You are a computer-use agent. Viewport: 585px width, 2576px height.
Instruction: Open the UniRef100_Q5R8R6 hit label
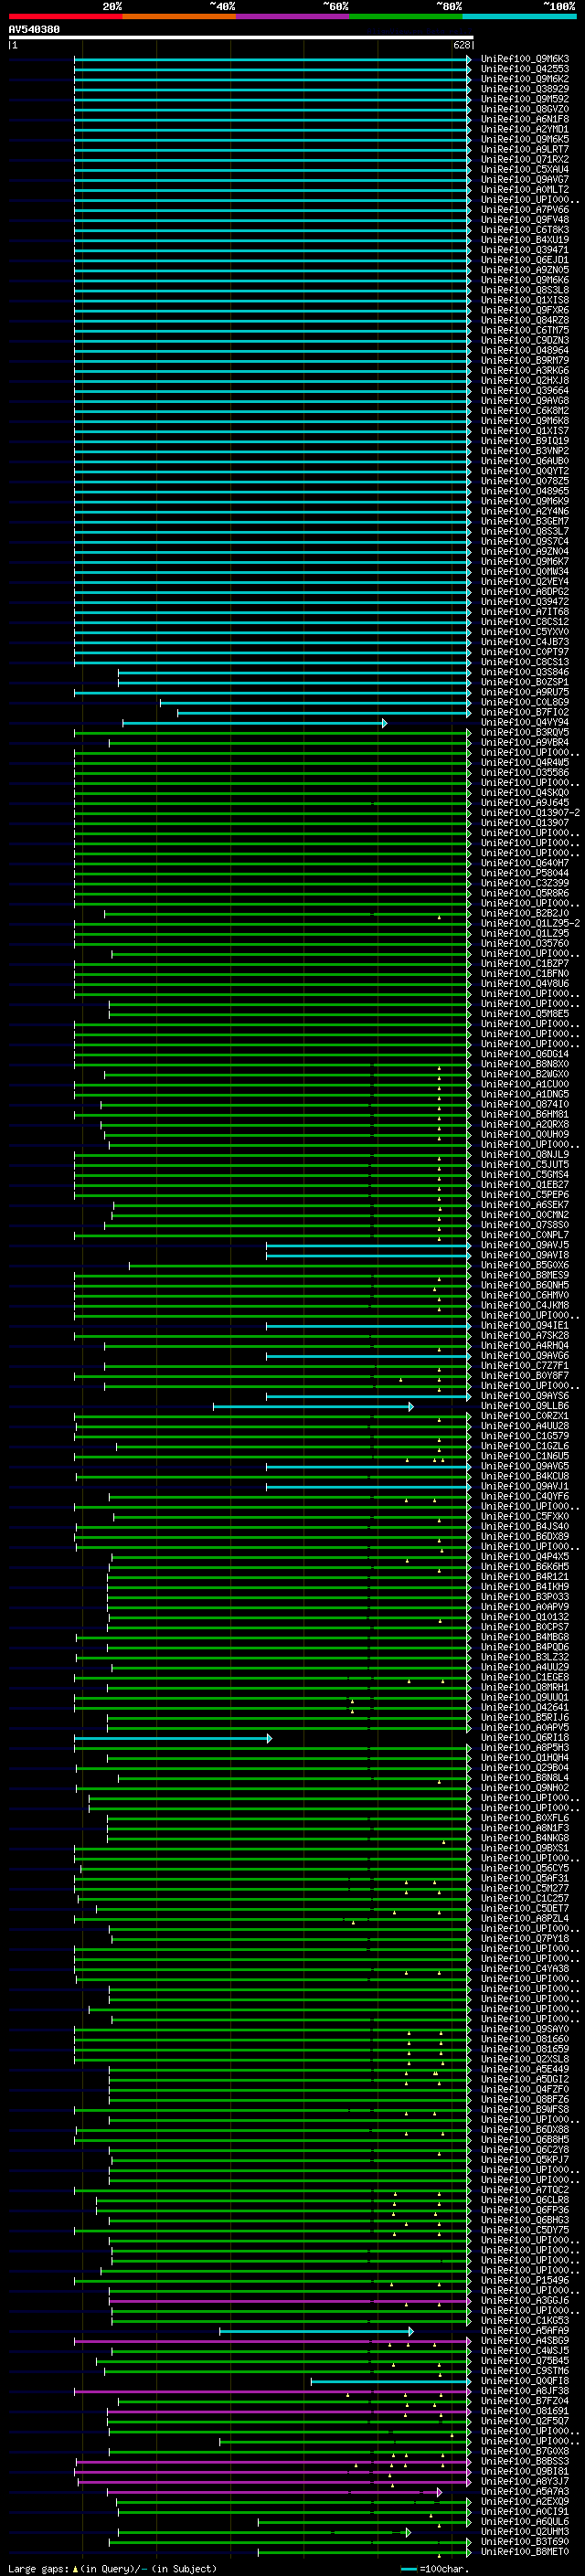click(x=525, y=893)
